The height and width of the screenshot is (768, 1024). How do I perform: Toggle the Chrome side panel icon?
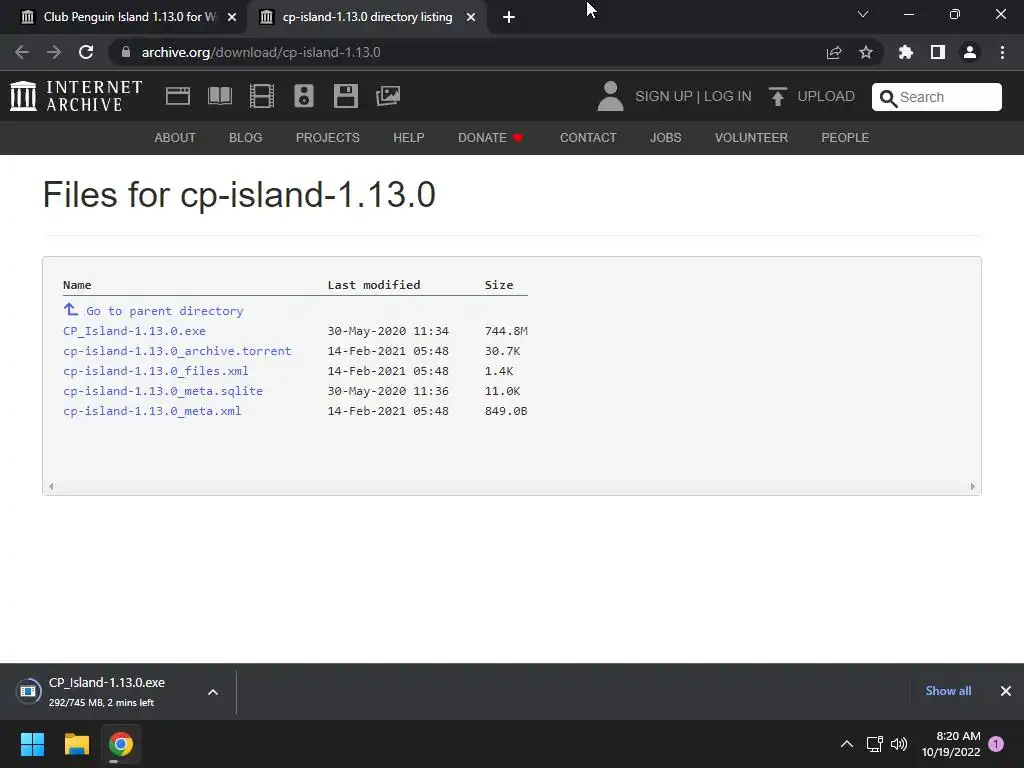(938, 52)
